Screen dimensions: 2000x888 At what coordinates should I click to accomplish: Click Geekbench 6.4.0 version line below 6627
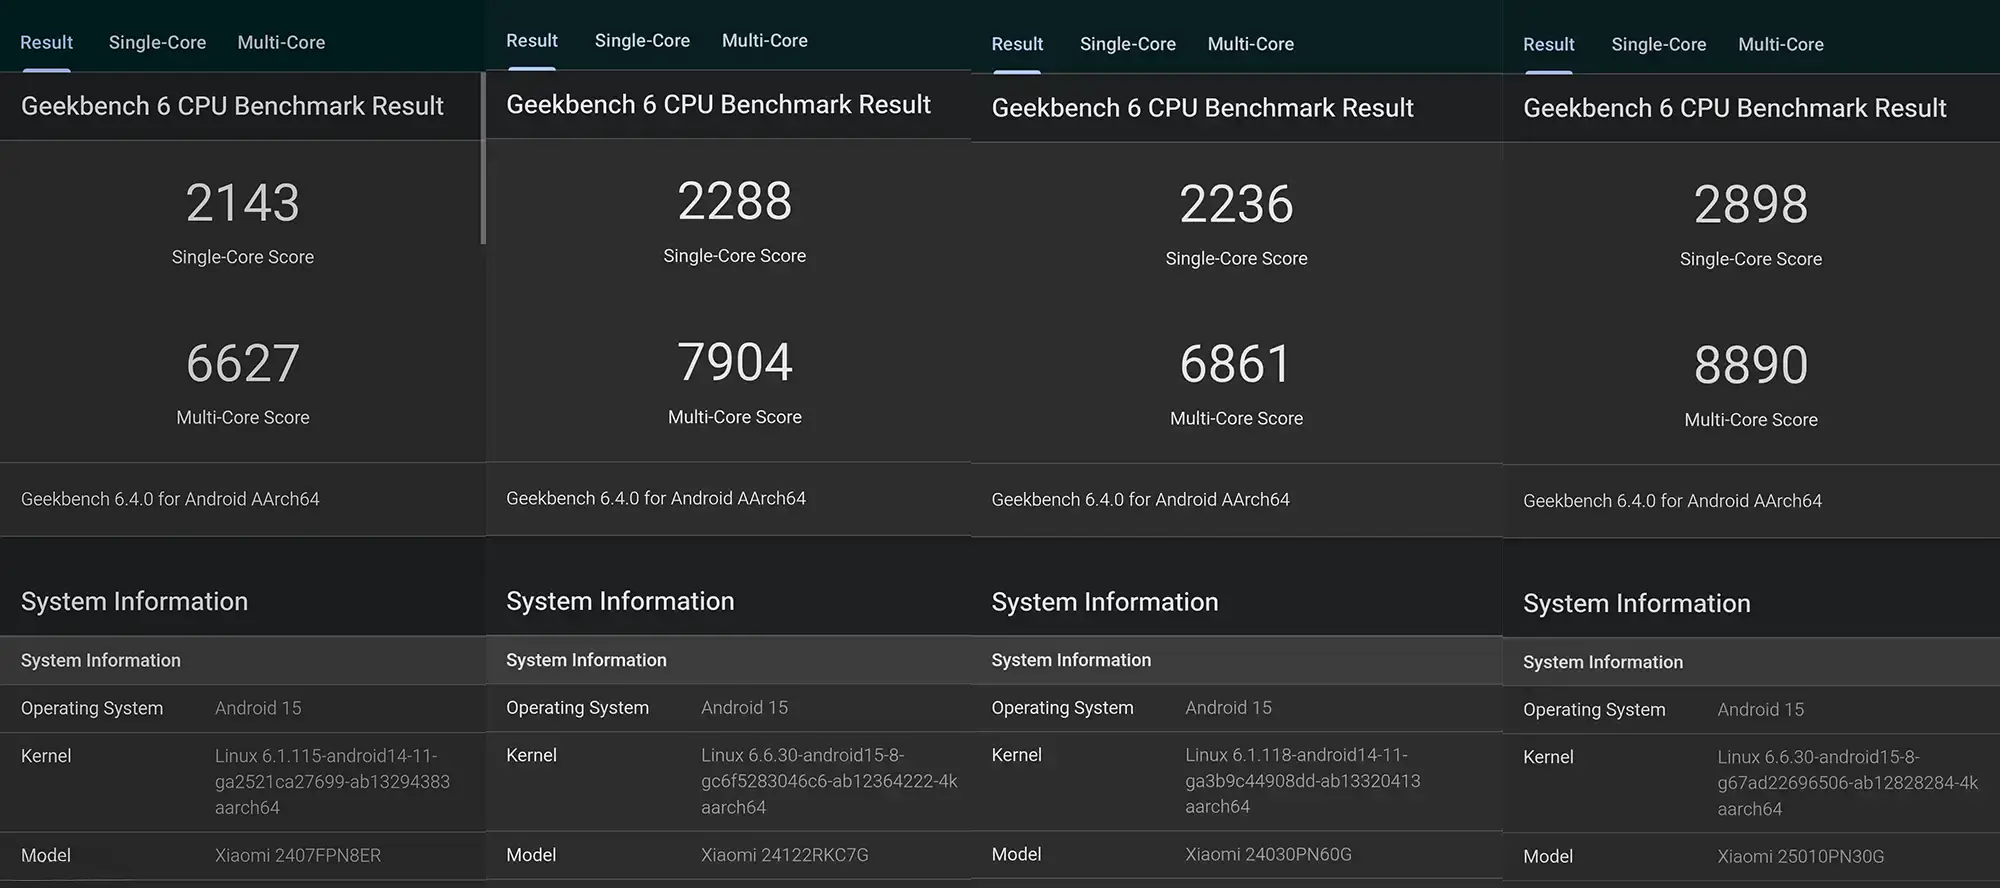coord(170,499)
